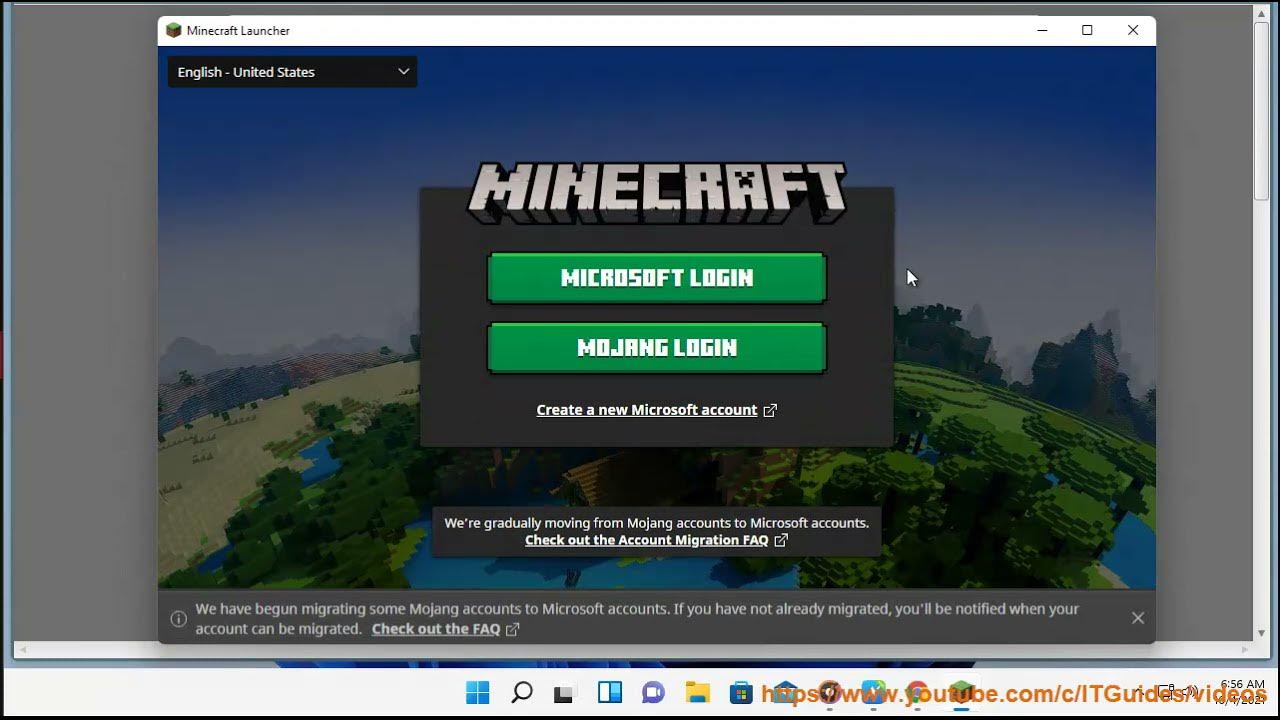Screen dimensions: 1280x720
Task: Open File Explorer from the taskbar
Action: (x=698, y=692)
